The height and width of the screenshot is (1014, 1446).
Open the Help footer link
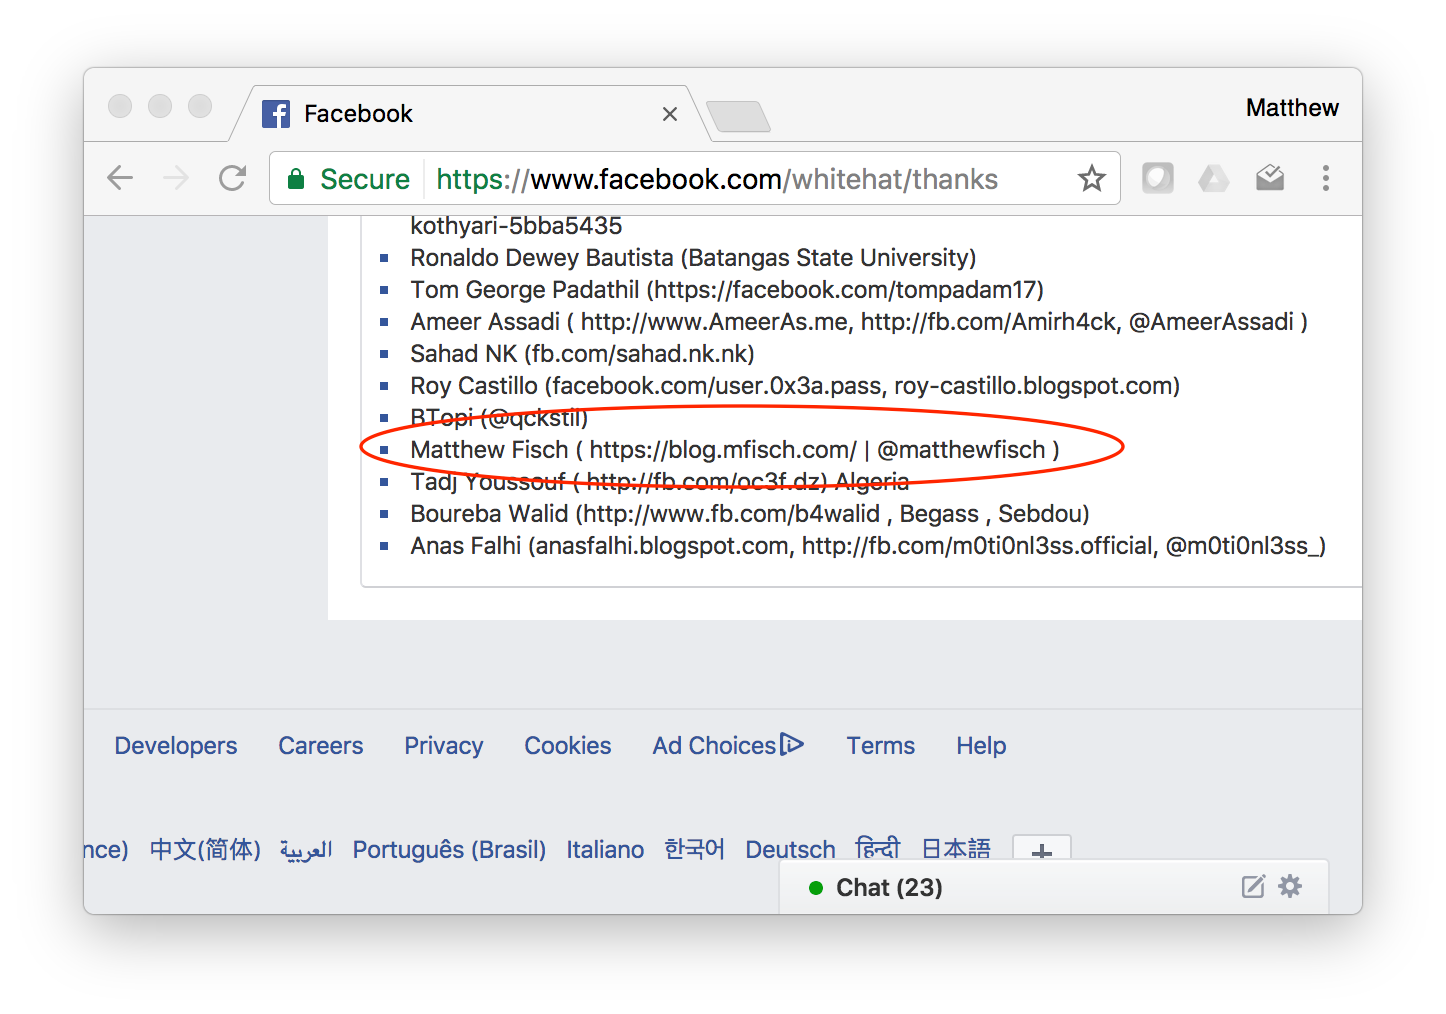click(x=981, y=746)
